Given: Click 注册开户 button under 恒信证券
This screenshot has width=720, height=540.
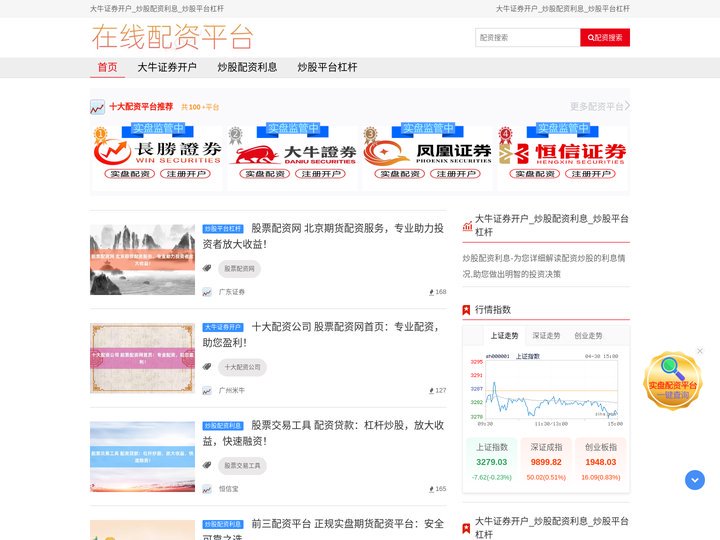Looking at the screenshot, I should pyautogui.click(x=591, y=174).
